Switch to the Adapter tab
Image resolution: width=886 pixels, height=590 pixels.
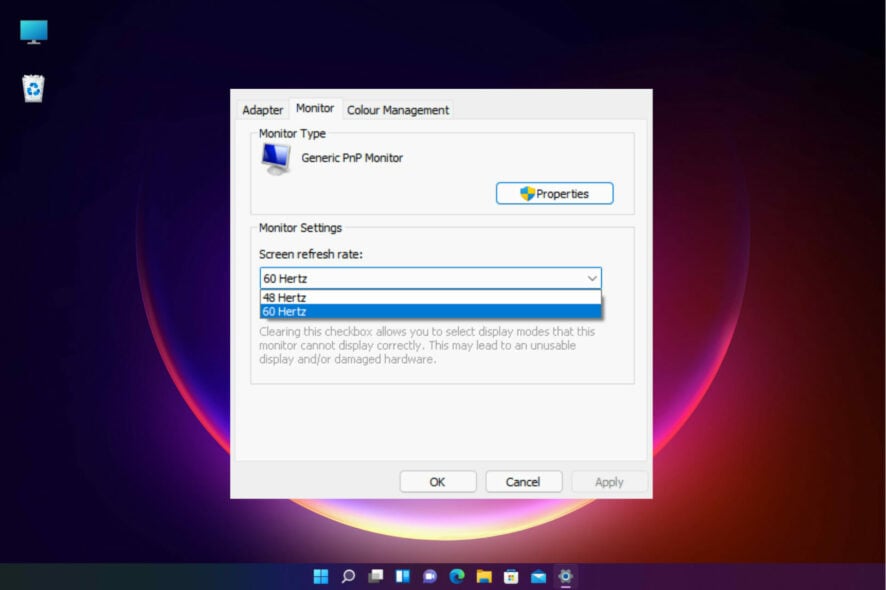[263, 110]
